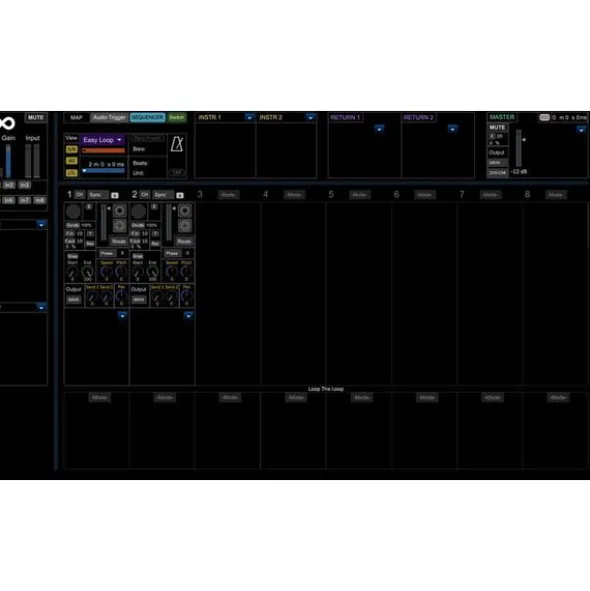Open track 1 Sync dropdown

[98, 195]
